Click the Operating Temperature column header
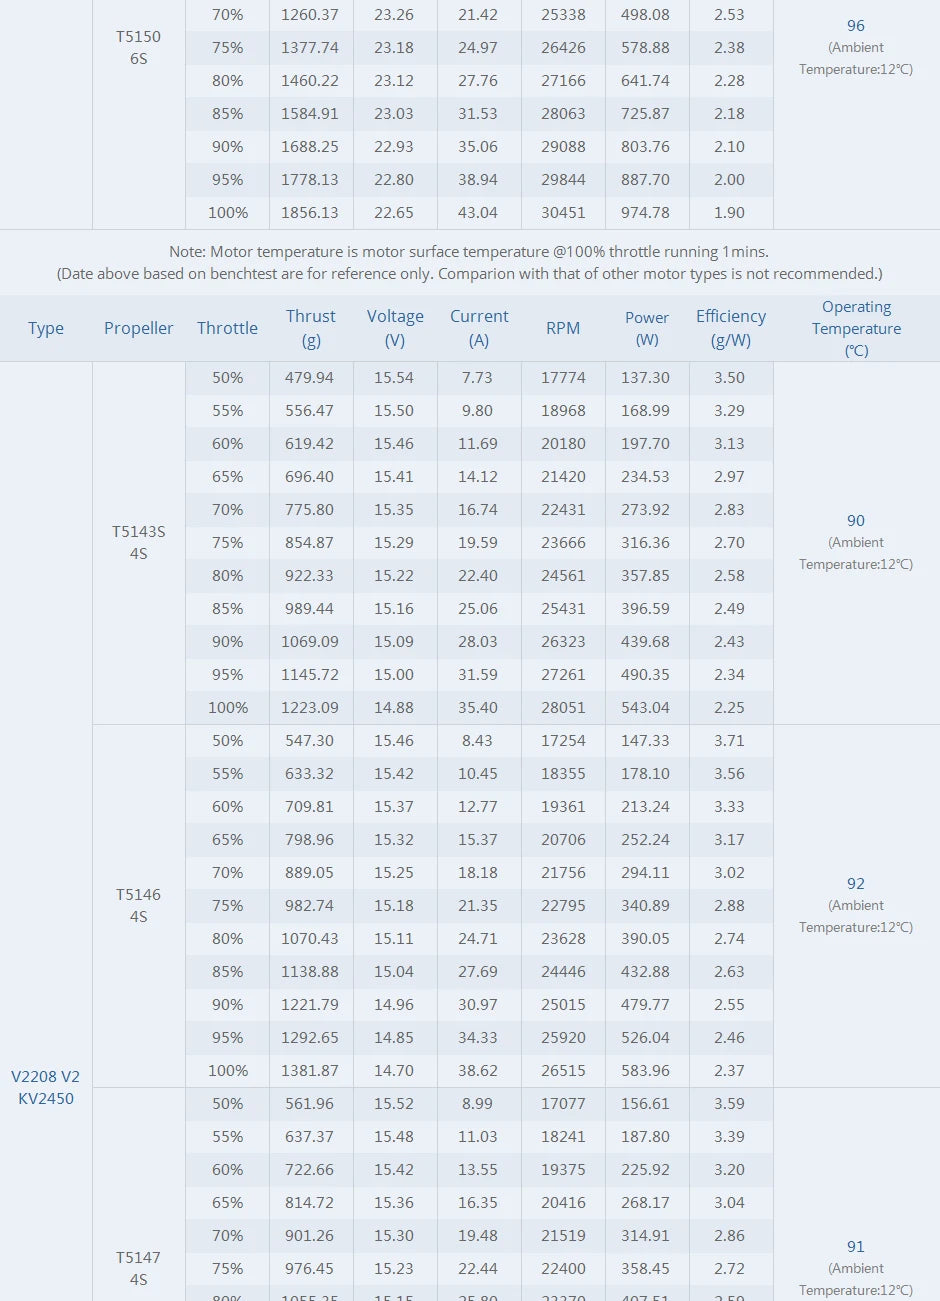The width and height of the screenshot is (940, 1301). coord(856,328)
